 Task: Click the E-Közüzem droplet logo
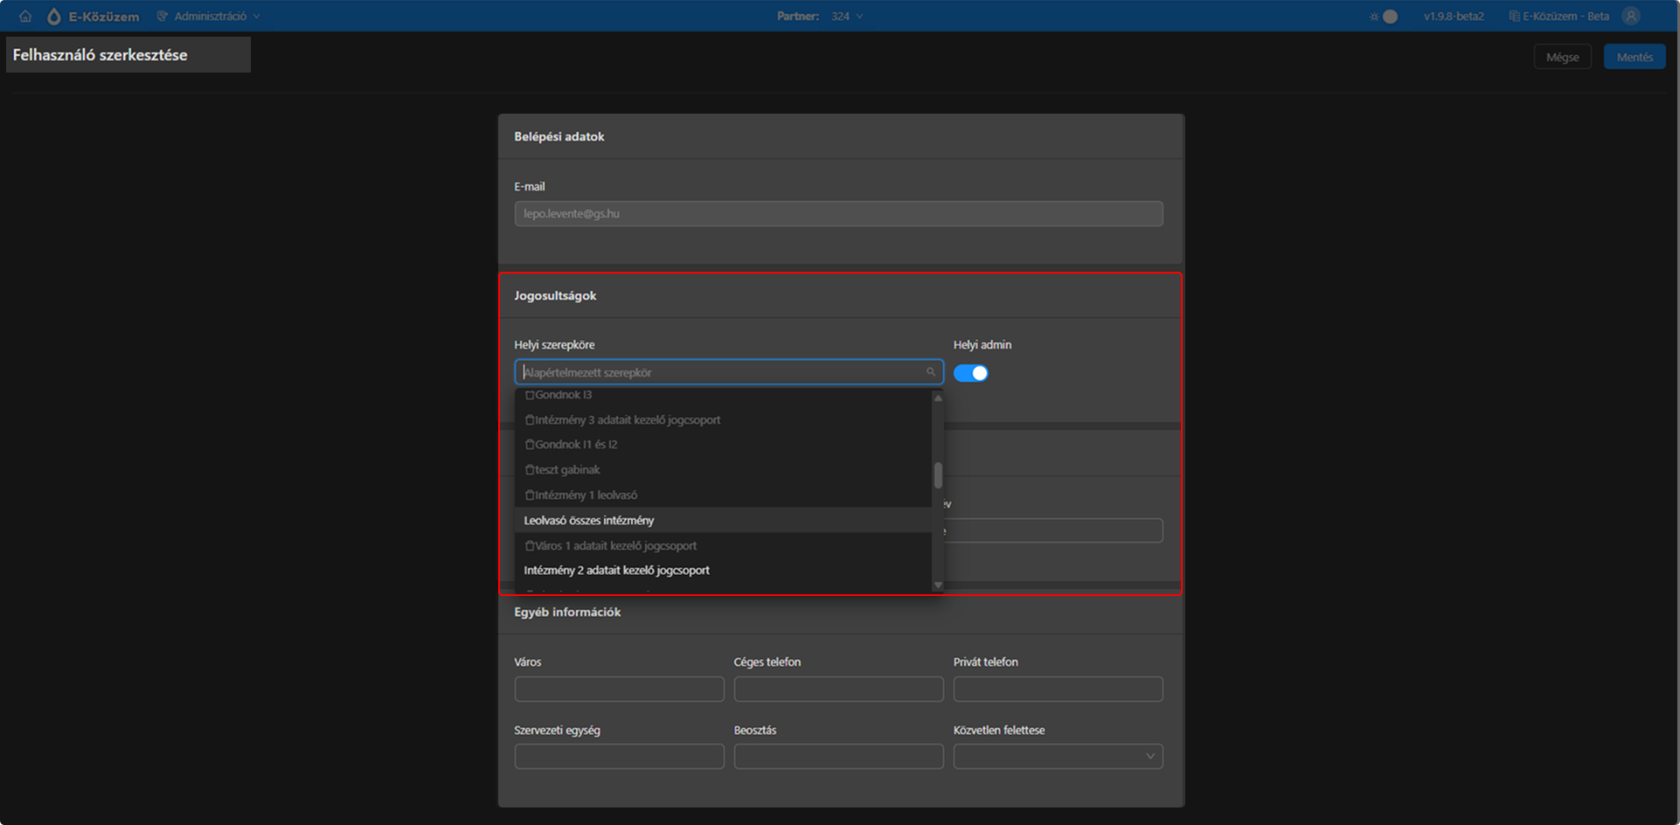click(x=54, y=16)
